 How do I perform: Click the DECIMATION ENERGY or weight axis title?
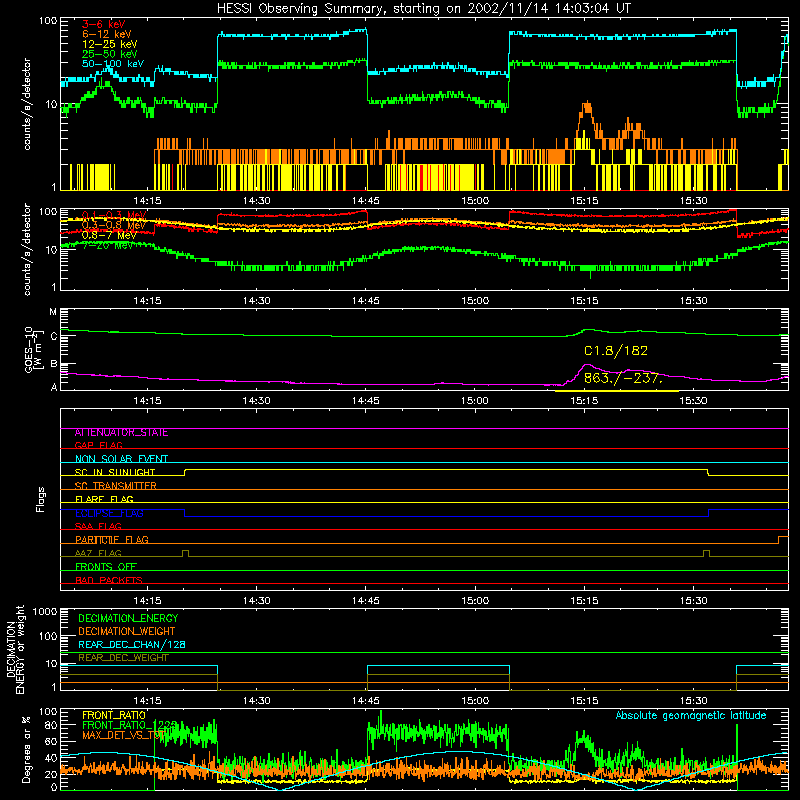pyautogui.click(x=15, y=649)
